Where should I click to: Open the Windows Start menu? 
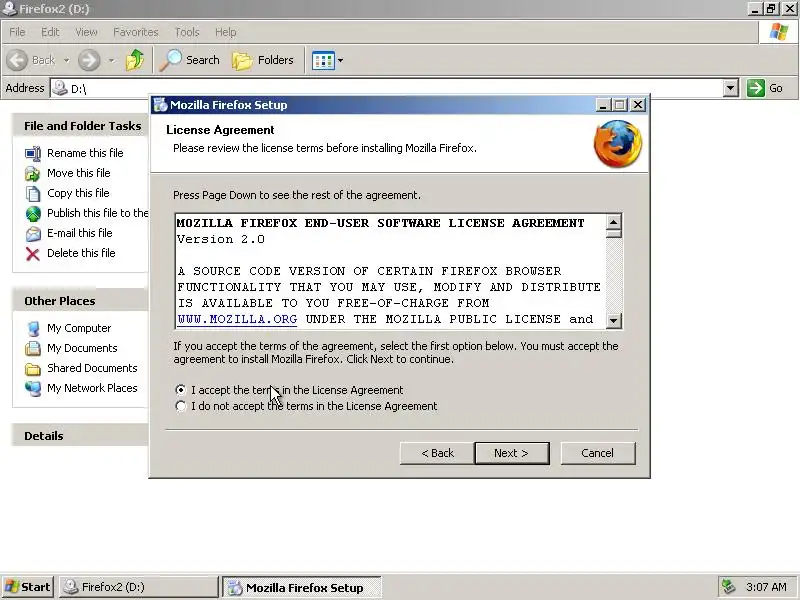pos(28,587)
